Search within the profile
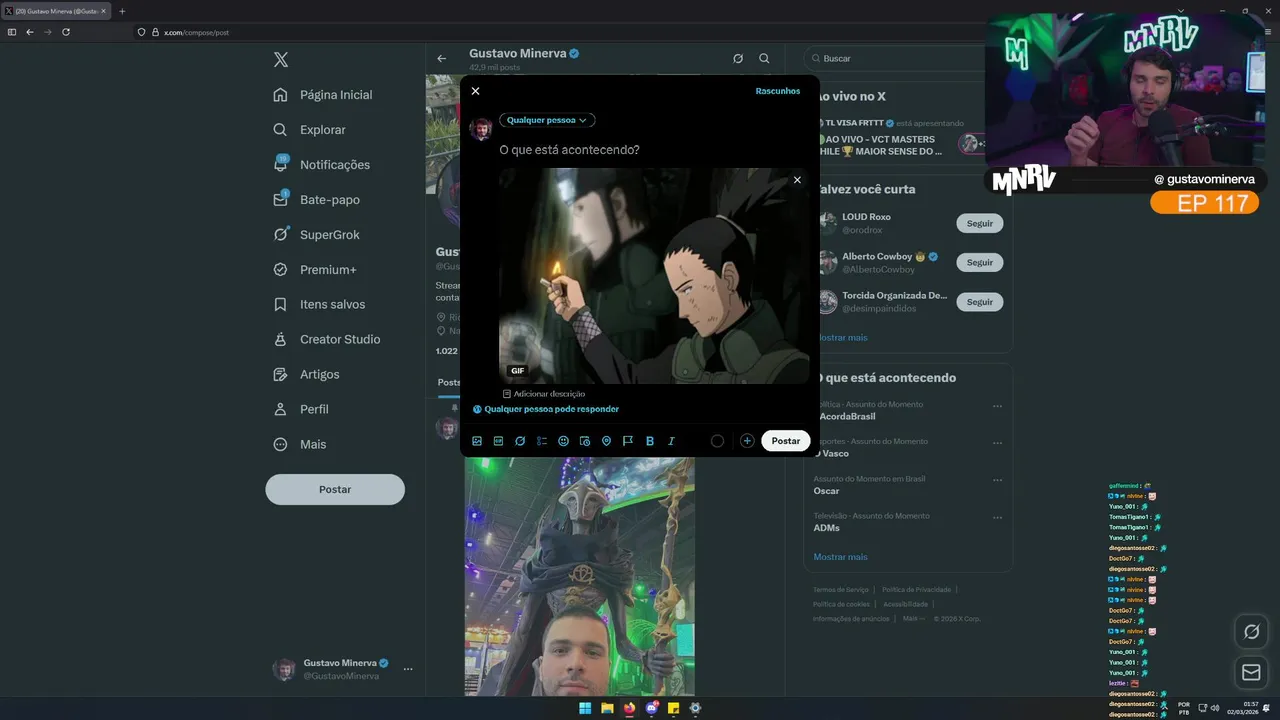The height and width of the screenshot is (720, 1280). (765, 59)
